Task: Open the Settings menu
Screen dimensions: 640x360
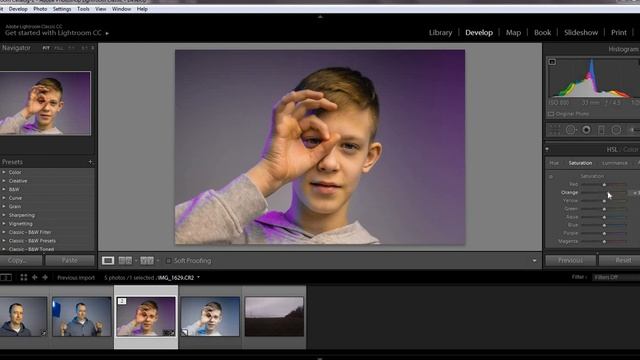Action: point(62,9)
